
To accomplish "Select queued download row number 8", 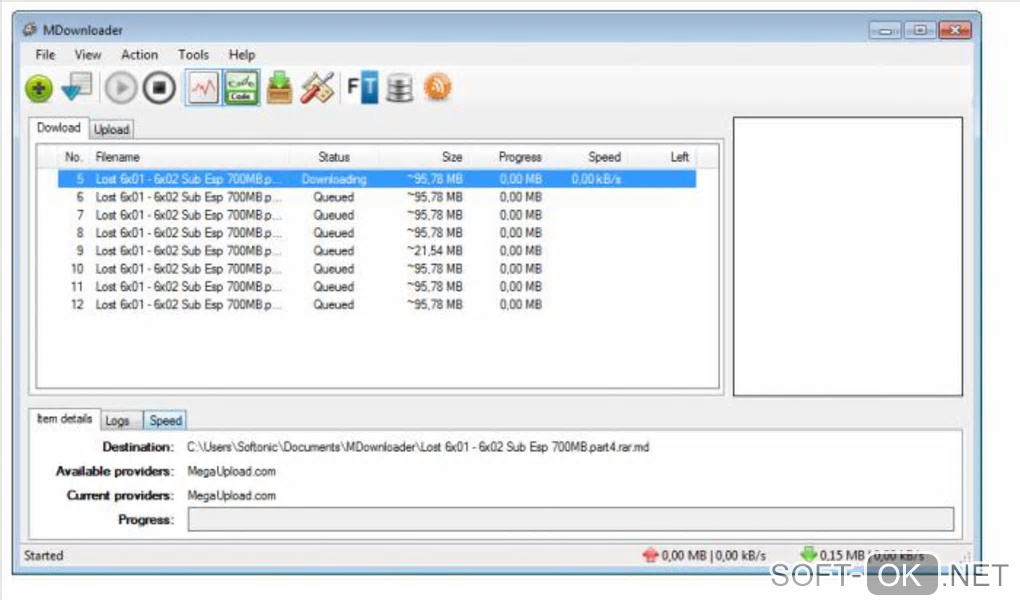I will tap(377, 233).
